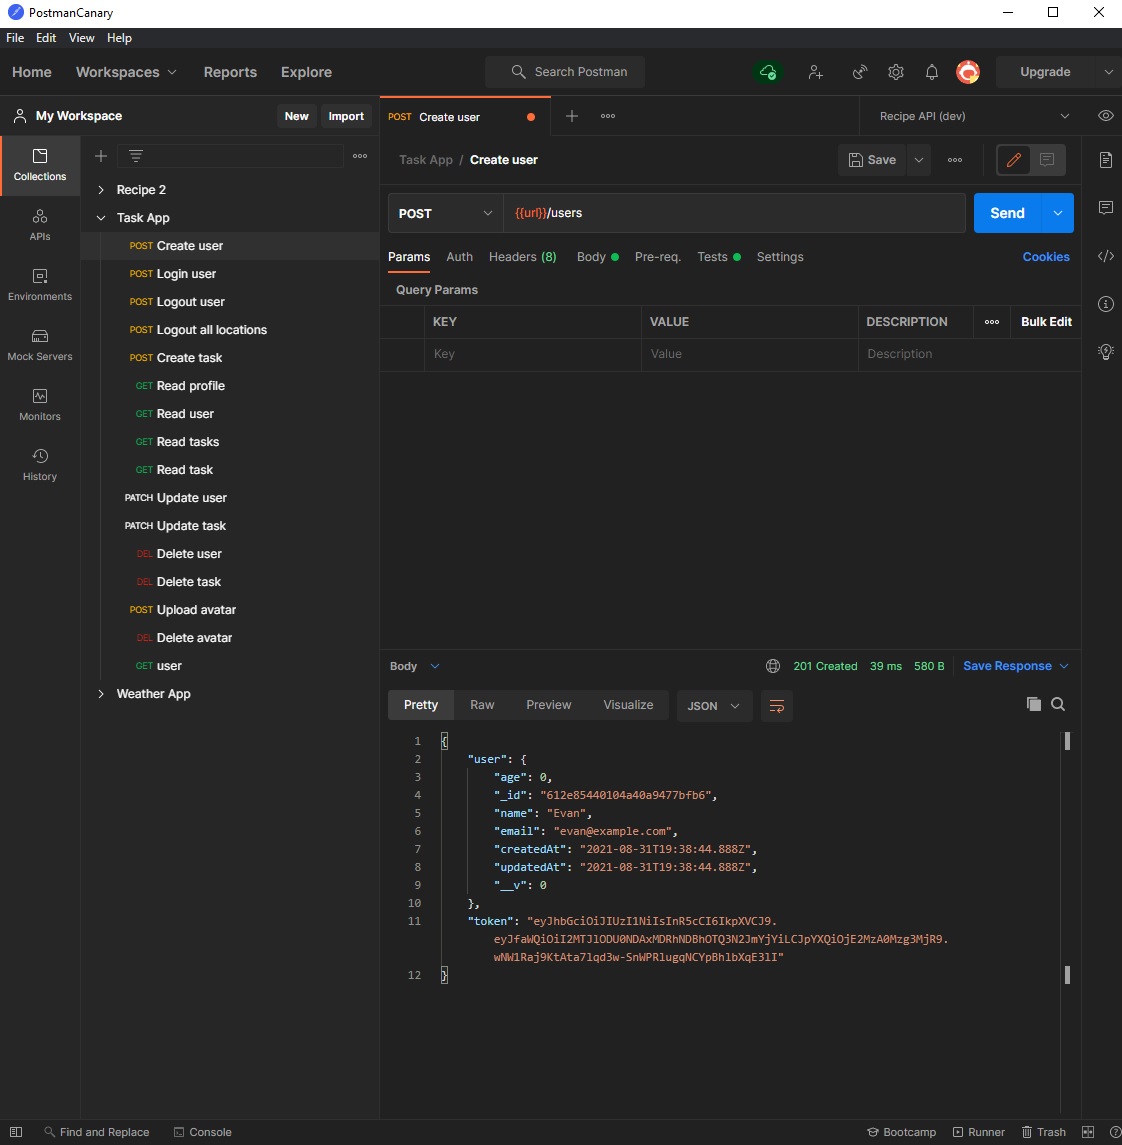The image size is (1122, 1145).
Task: Open the APIs sidebar panel
Action: click(x=39, y=225)
